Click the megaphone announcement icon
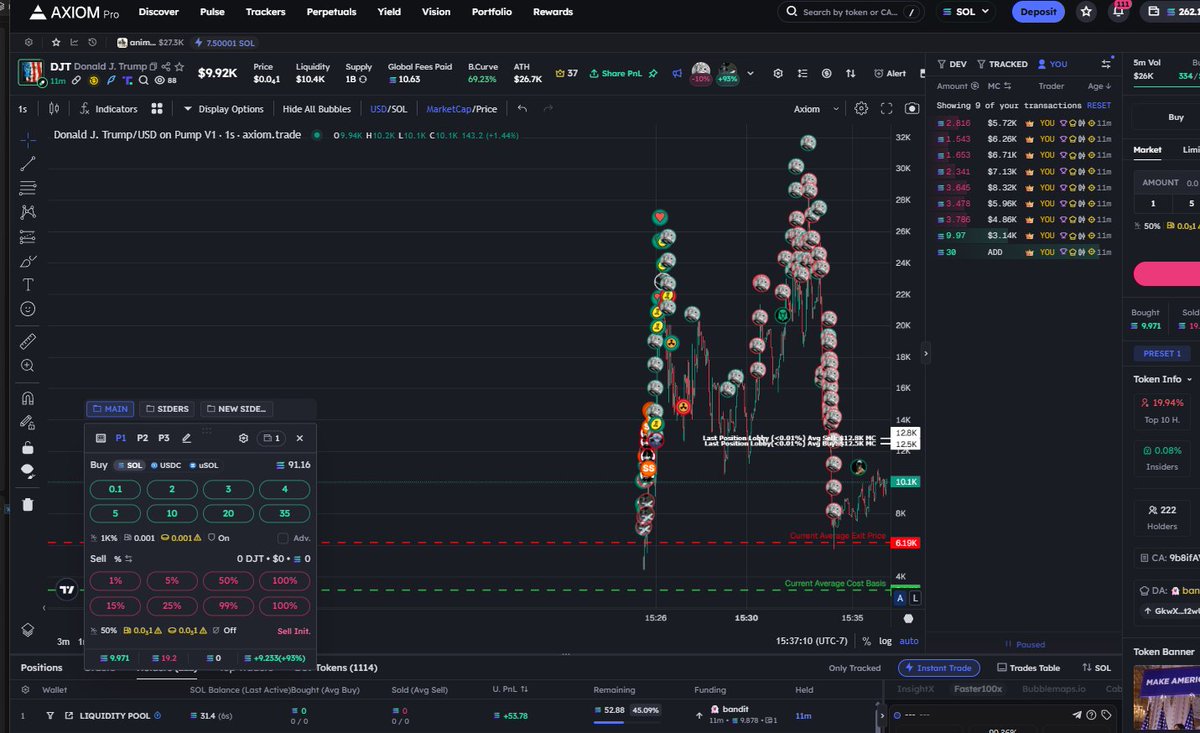This screenshot has width=1200, height=733. point(677,73)
